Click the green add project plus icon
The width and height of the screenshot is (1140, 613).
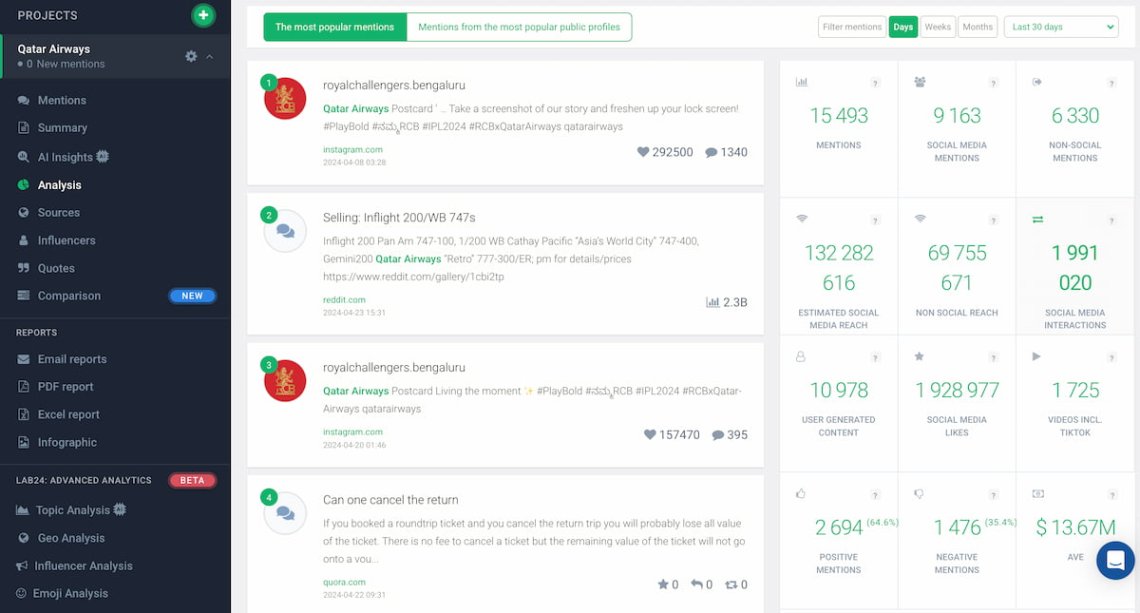coord(204,15)
